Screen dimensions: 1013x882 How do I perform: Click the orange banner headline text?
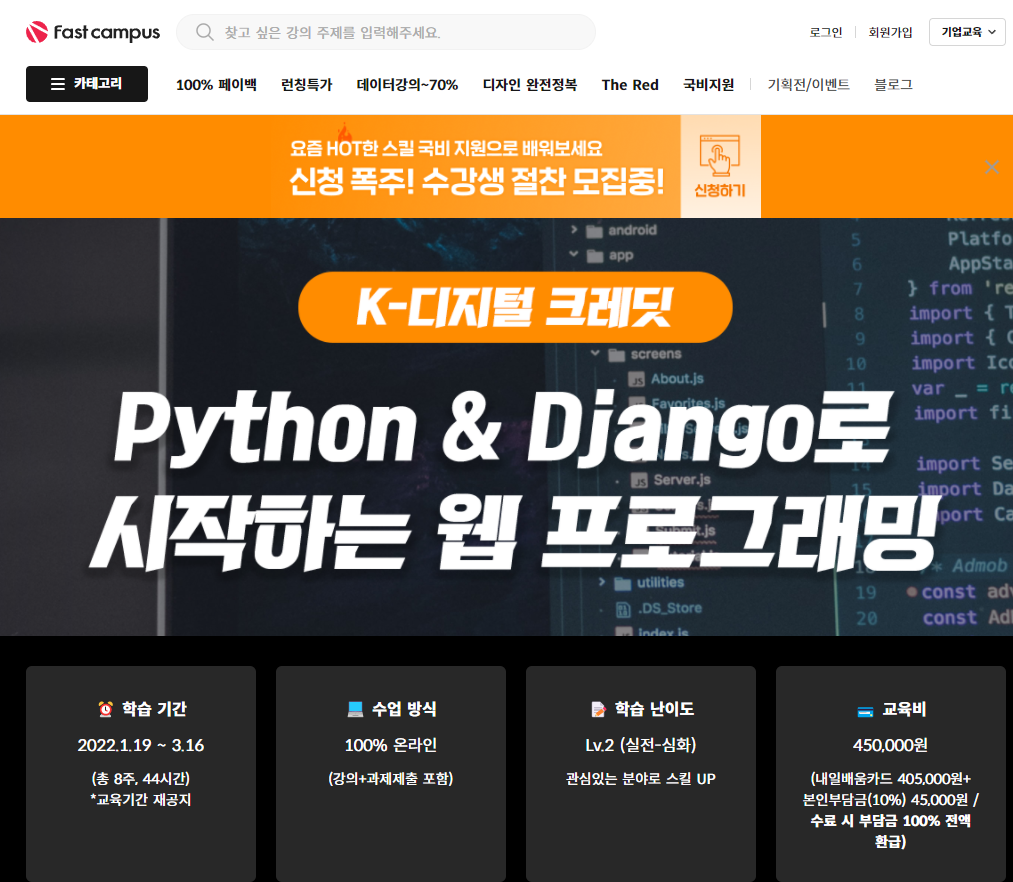(476, 181)
